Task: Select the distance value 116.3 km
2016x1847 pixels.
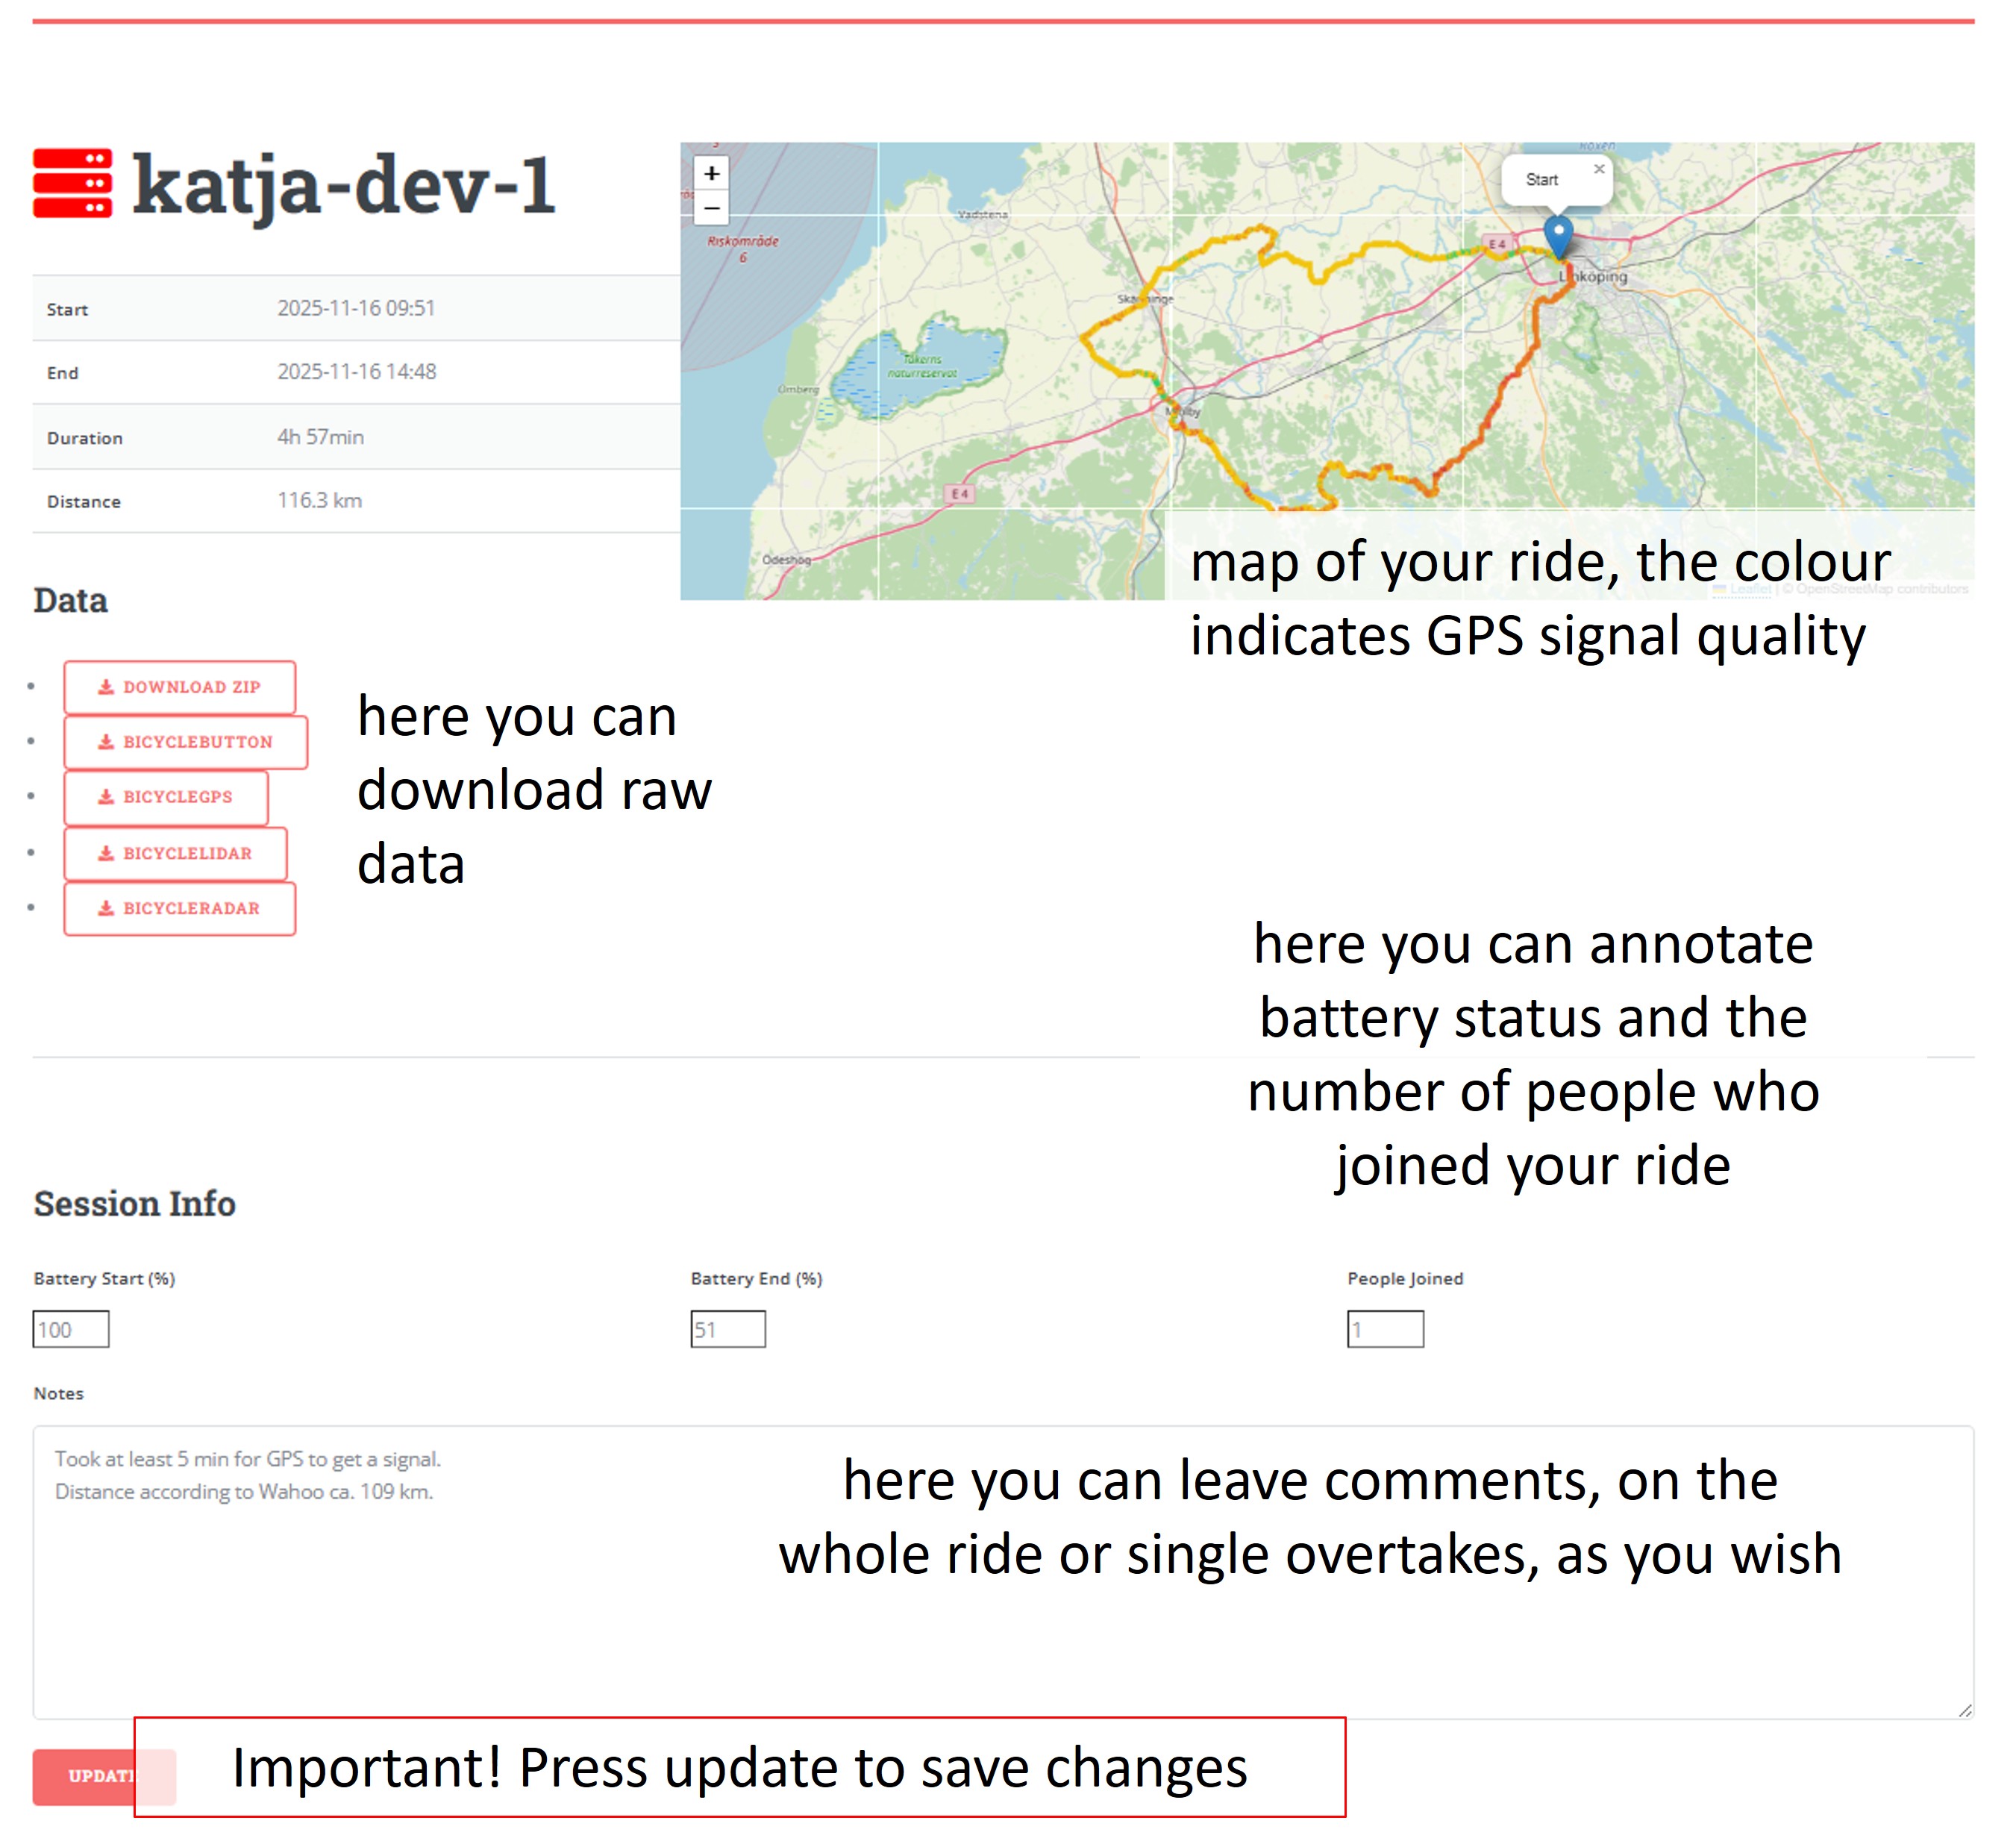Action: click(x=319, y=500)
